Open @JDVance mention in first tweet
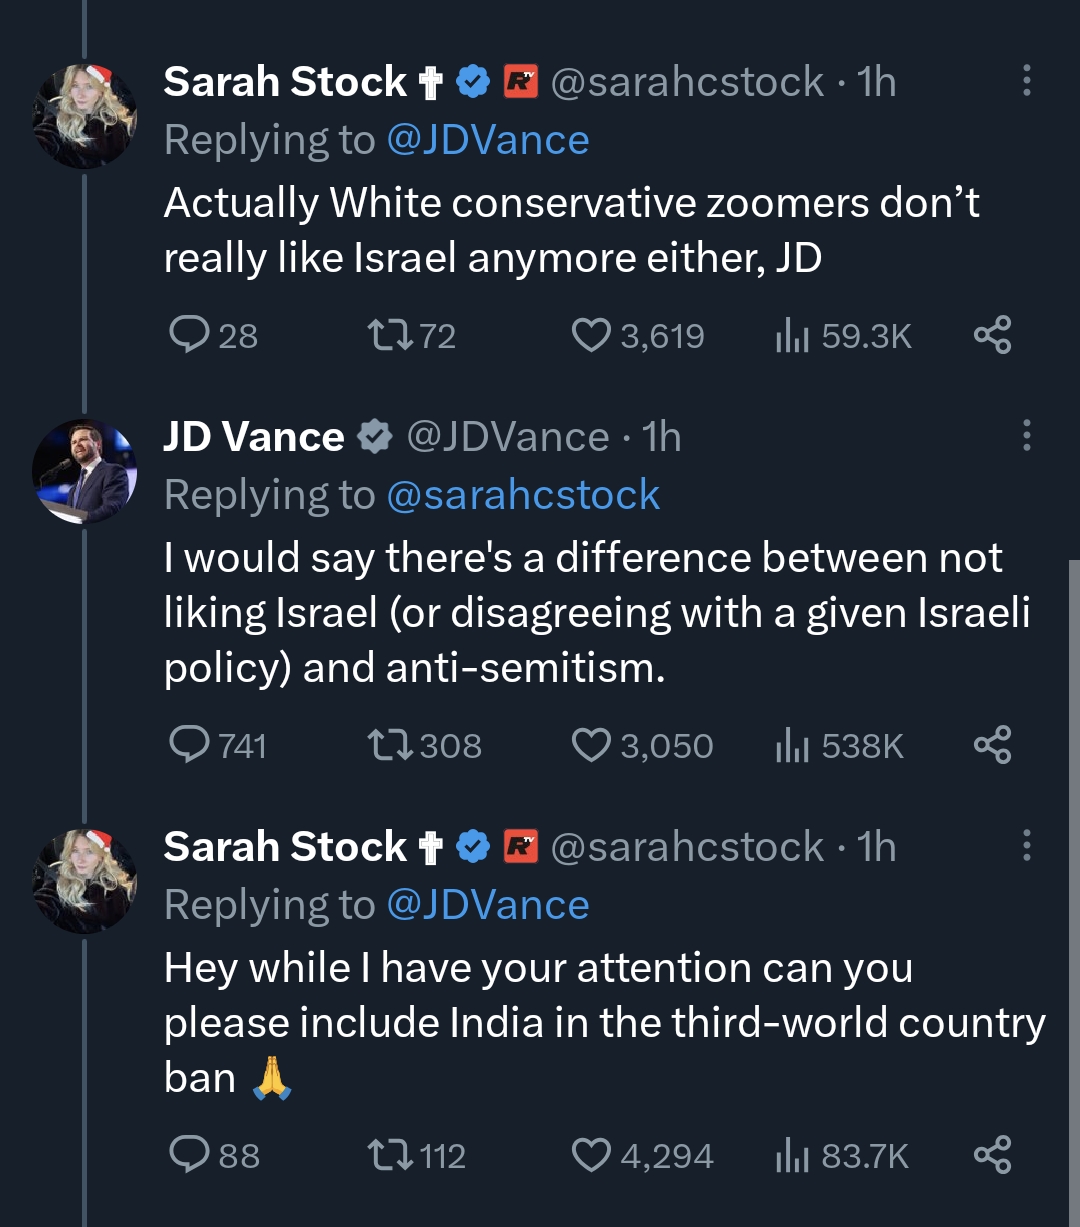 (487, 140)
